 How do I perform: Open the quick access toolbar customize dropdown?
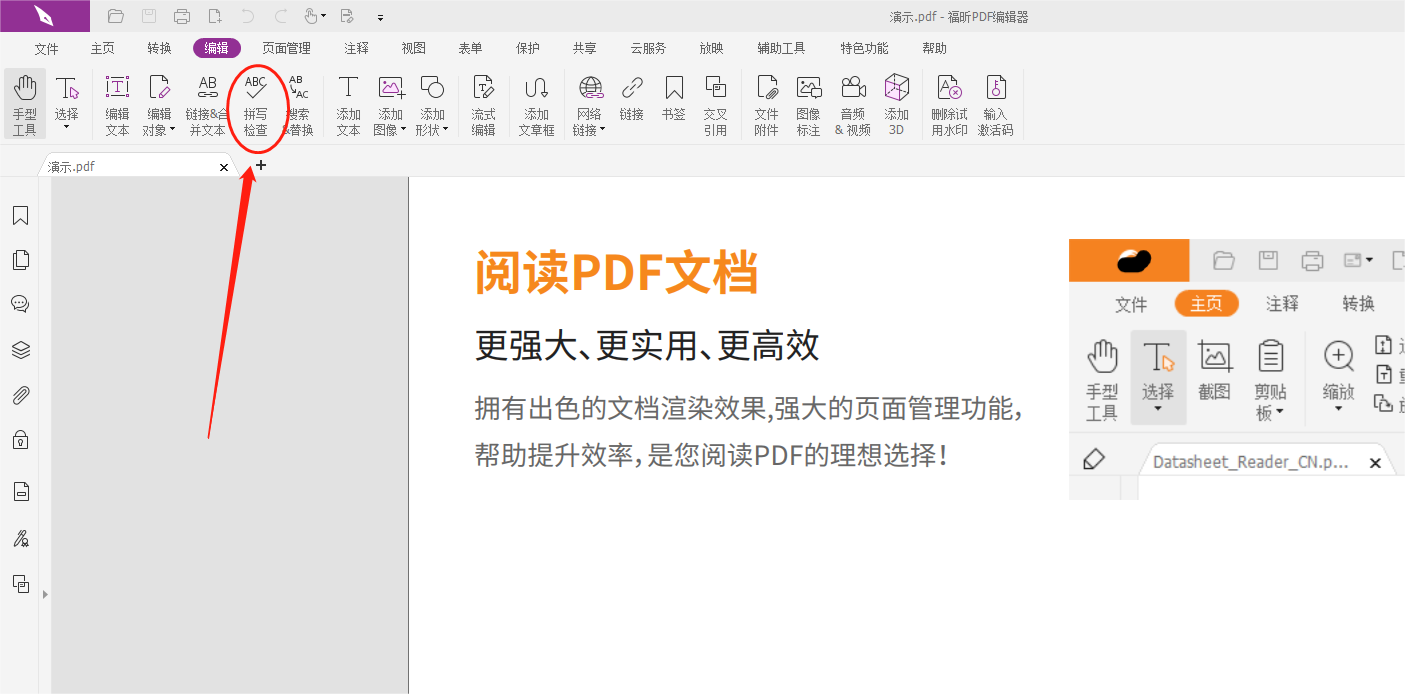[x=378, y=16]
